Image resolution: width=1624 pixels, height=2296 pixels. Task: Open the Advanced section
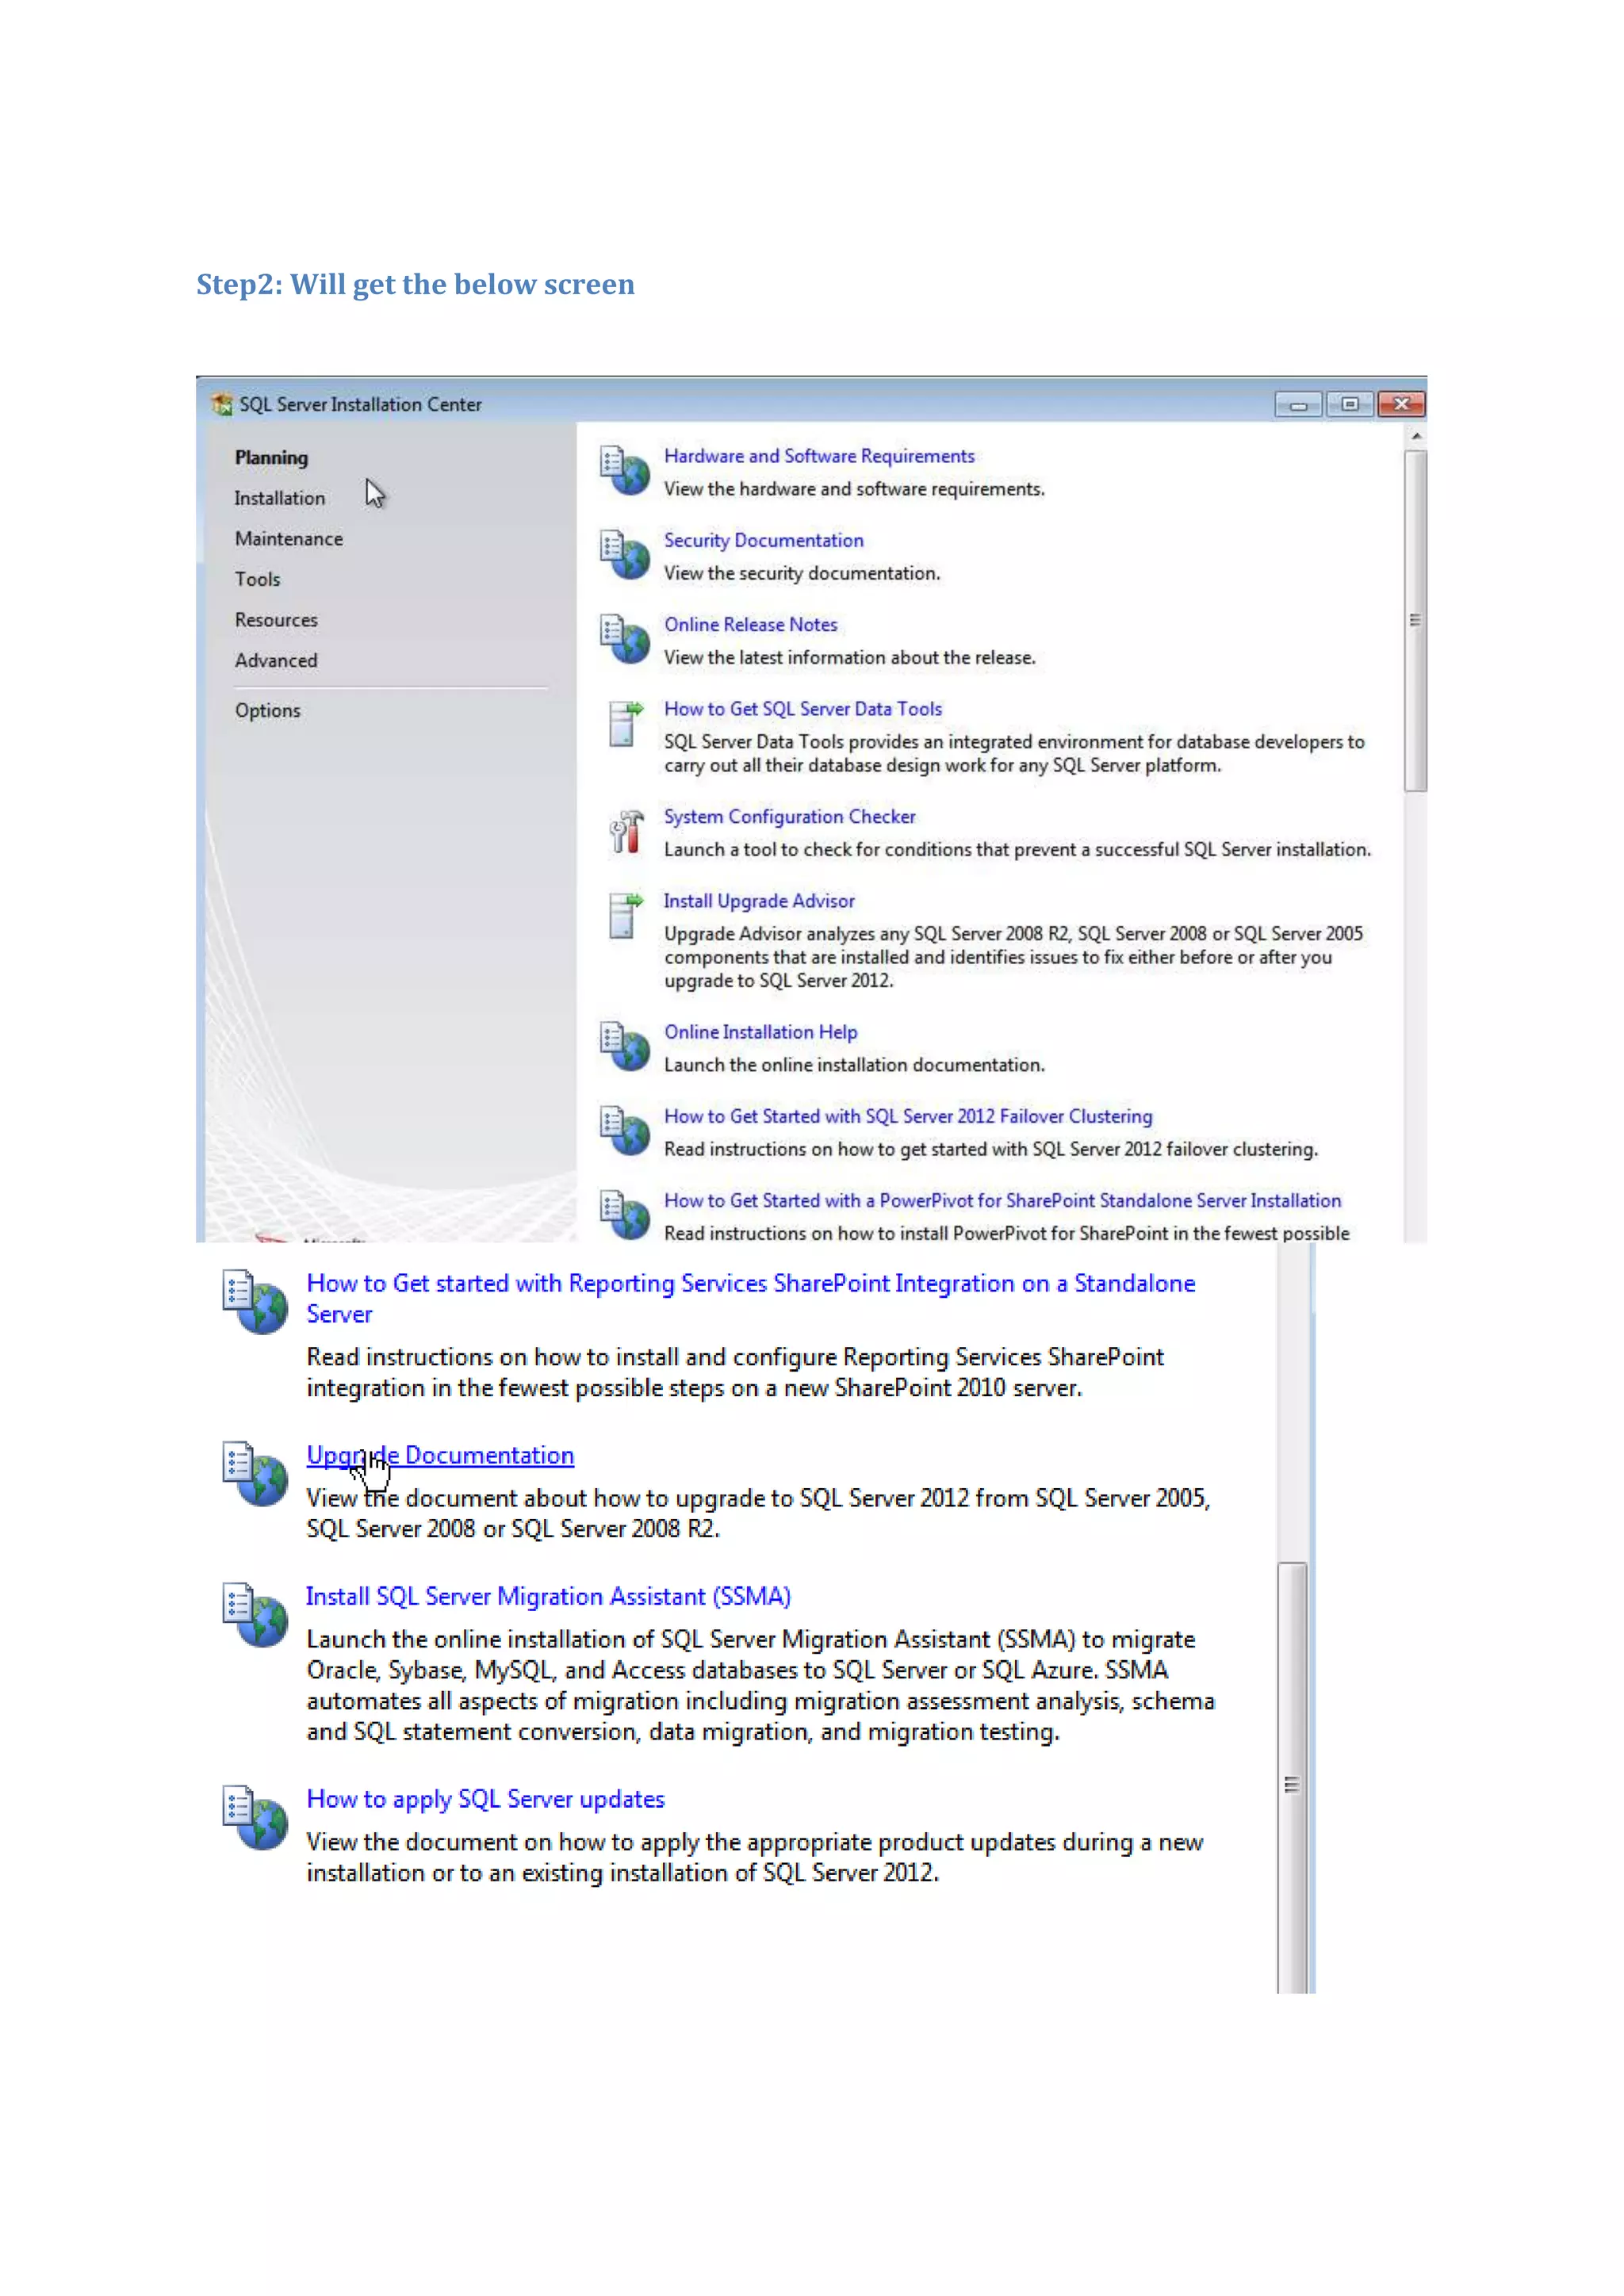click(x=276, y=661)
